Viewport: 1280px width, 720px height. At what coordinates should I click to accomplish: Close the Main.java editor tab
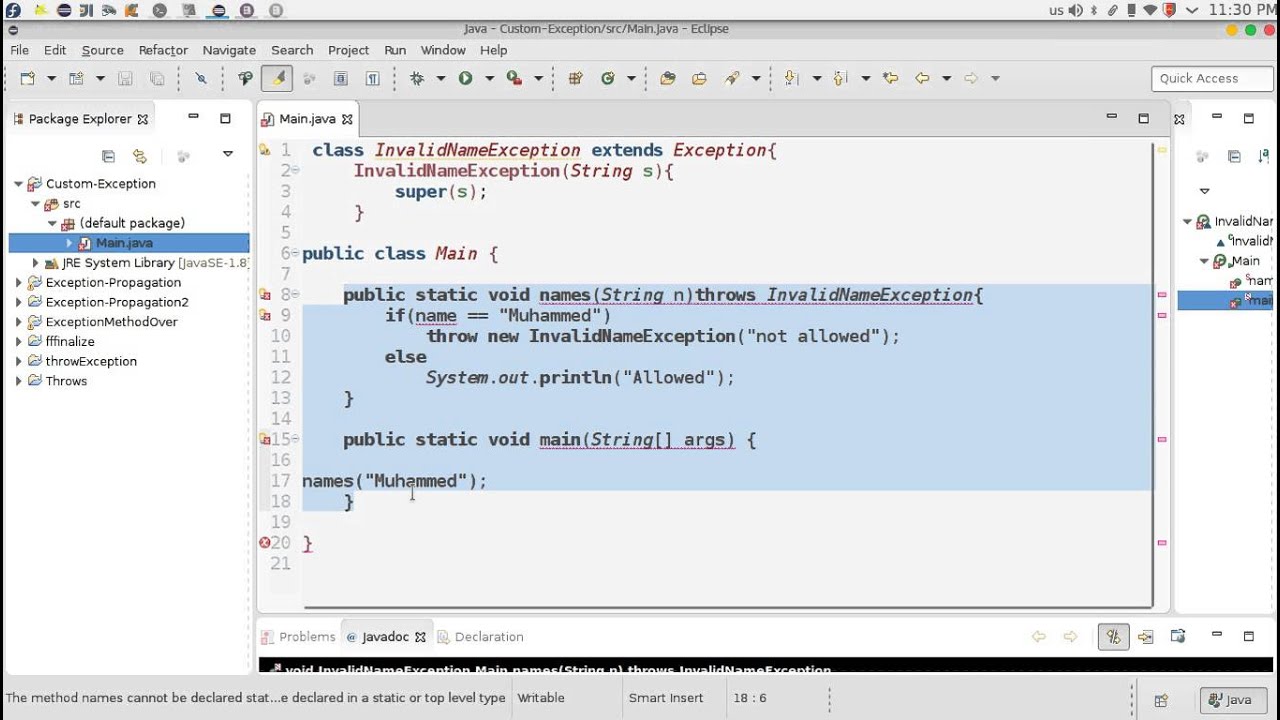coord(347,119)
